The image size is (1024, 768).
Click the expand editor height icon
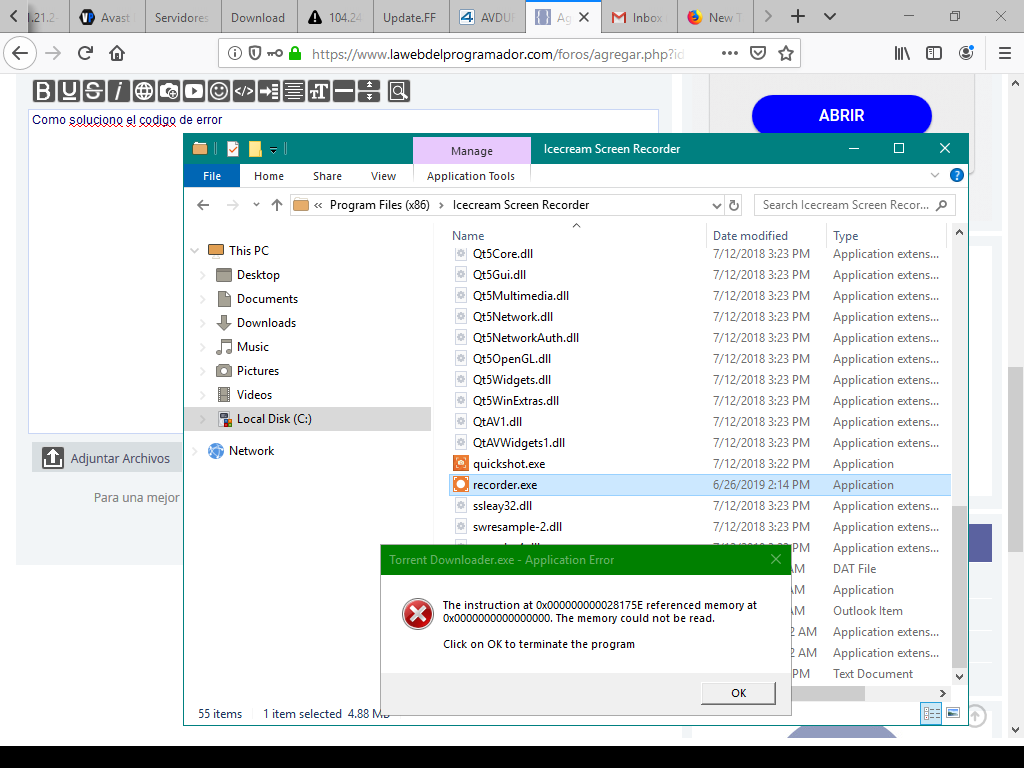(x=369, y=91)
